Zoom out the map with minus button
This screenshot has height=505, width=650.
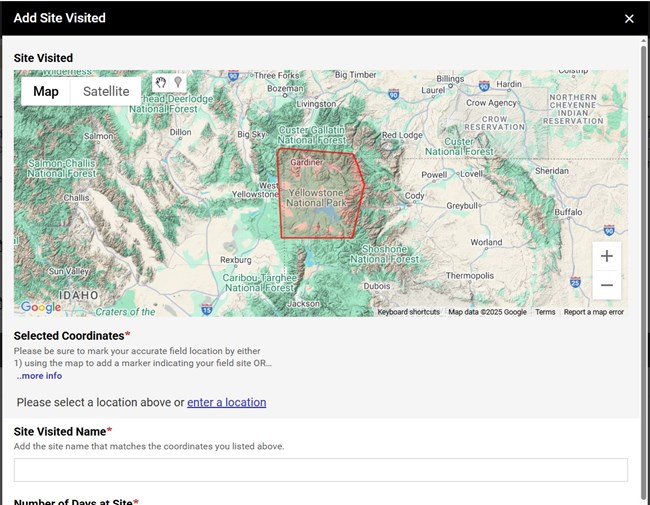point(606,285)
